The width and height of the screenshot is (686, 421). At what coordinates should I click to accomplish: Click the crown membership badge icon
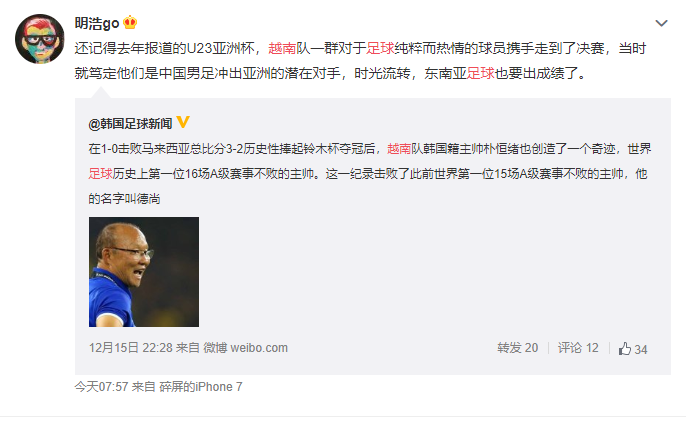tap(130, 23)
